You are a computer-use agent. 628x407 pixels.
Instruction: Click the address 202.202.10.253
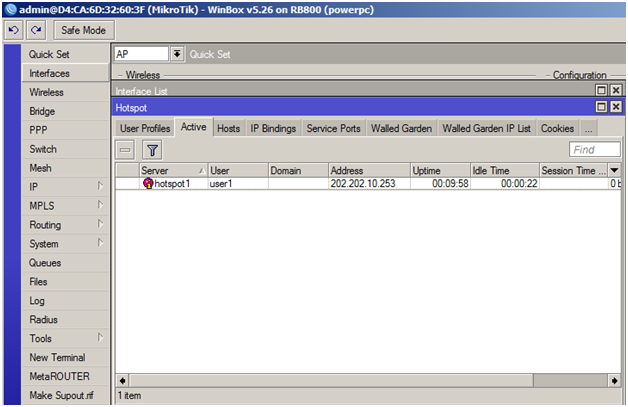[x=363, y=183]
